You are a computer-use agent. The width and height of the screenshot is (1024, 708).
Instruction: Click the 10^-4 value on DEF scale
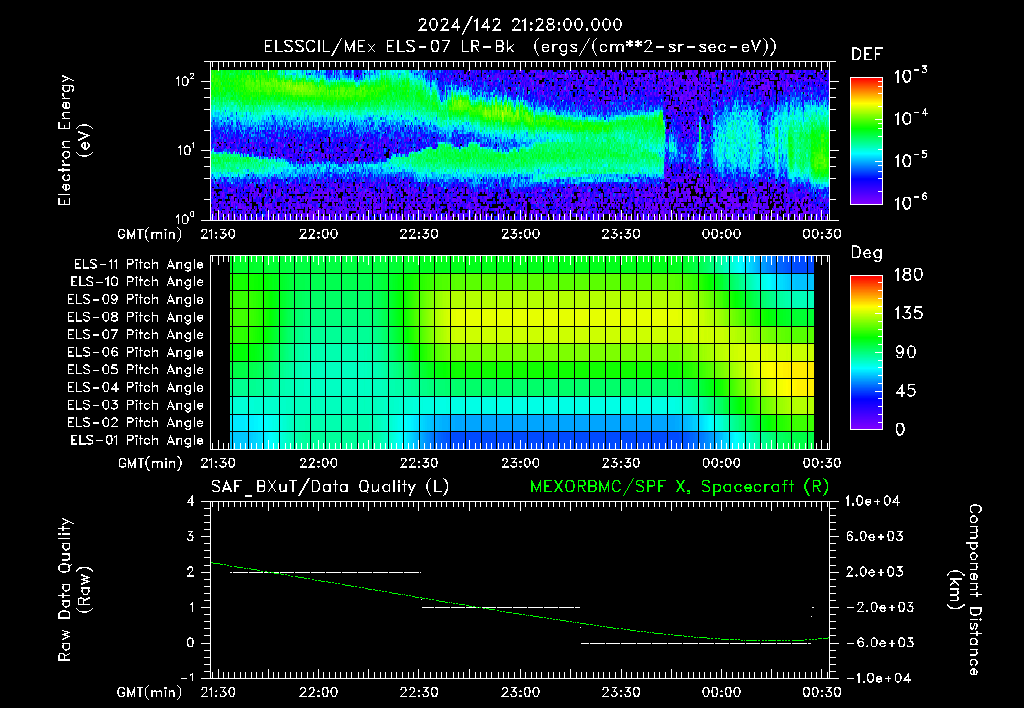(x=910, y=118)
